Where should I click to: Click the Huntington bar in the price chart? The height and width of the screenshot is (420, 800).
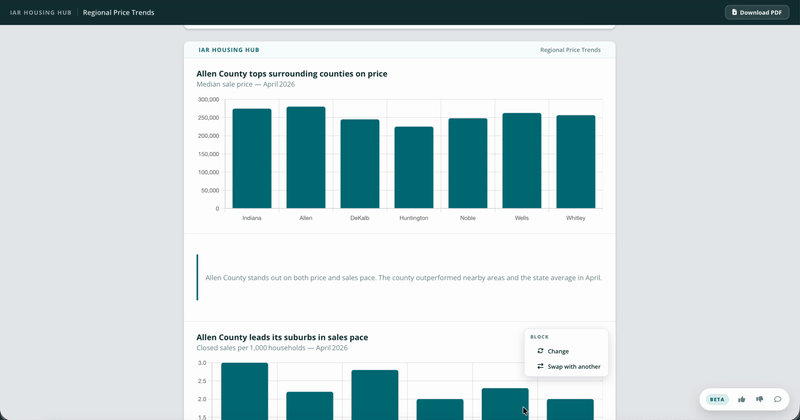[414, 167]
